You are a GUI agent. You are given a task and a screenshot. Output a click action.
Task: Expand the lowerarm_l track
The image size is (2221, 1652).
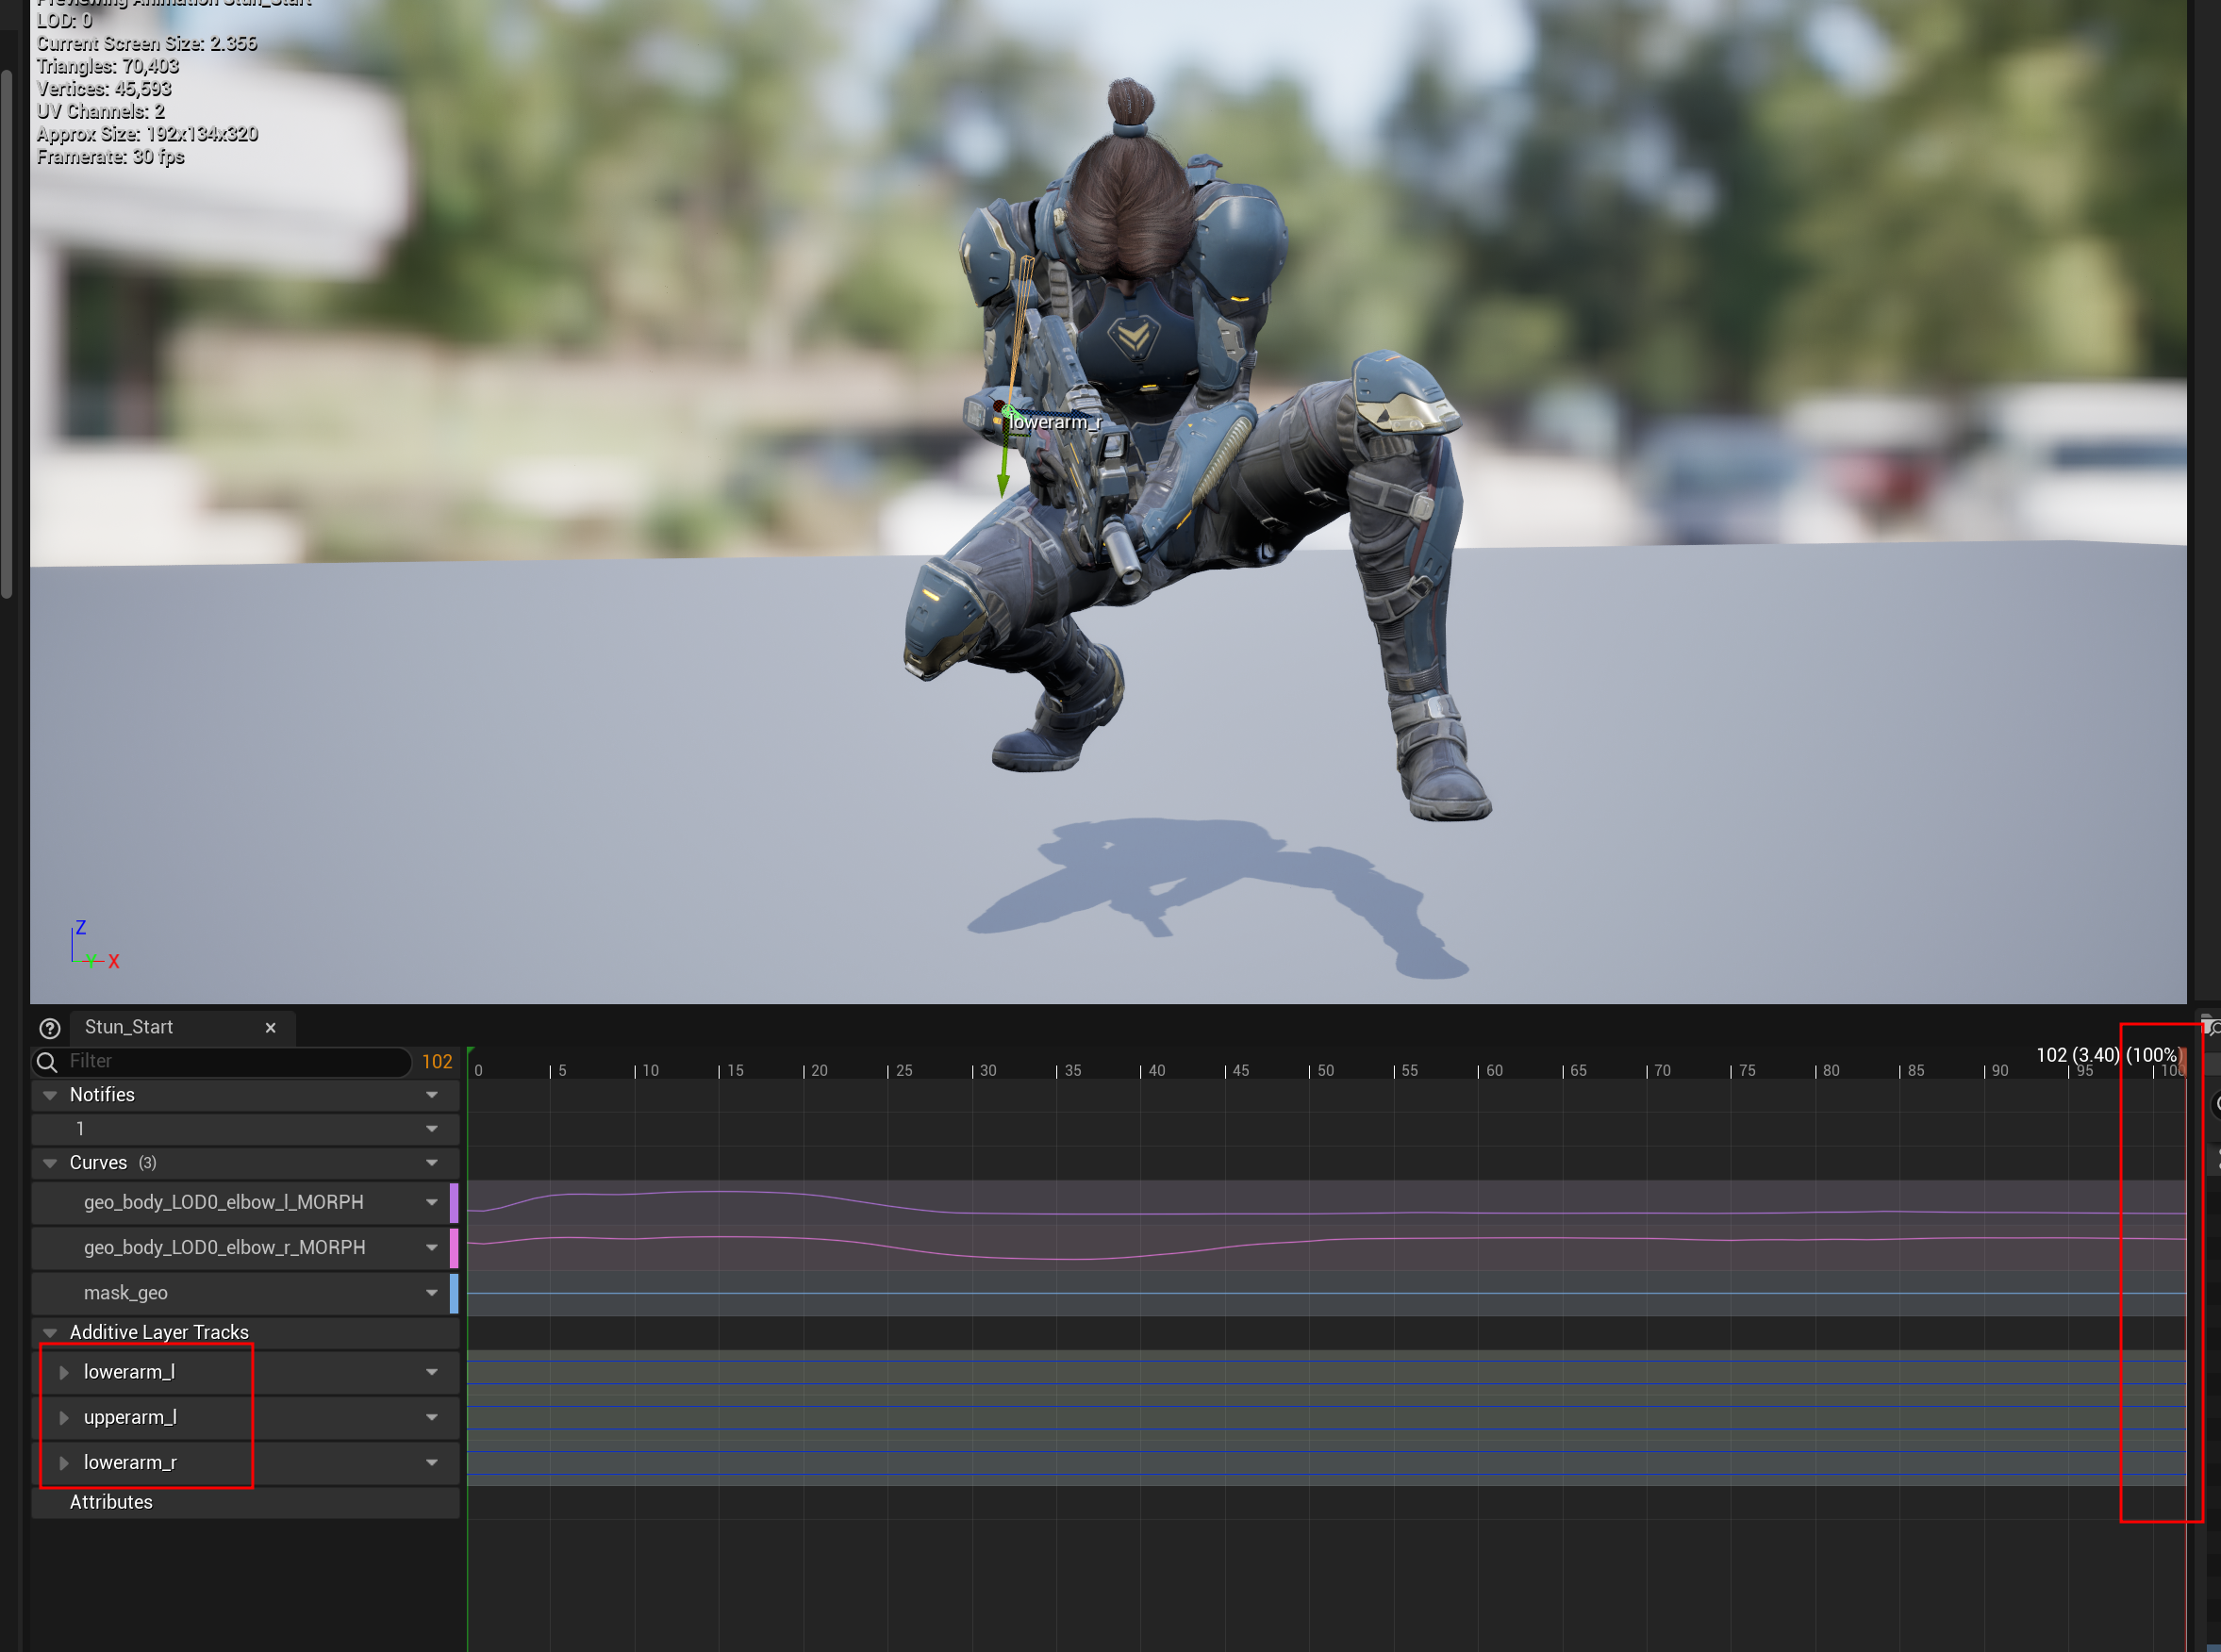(64, 1372)
